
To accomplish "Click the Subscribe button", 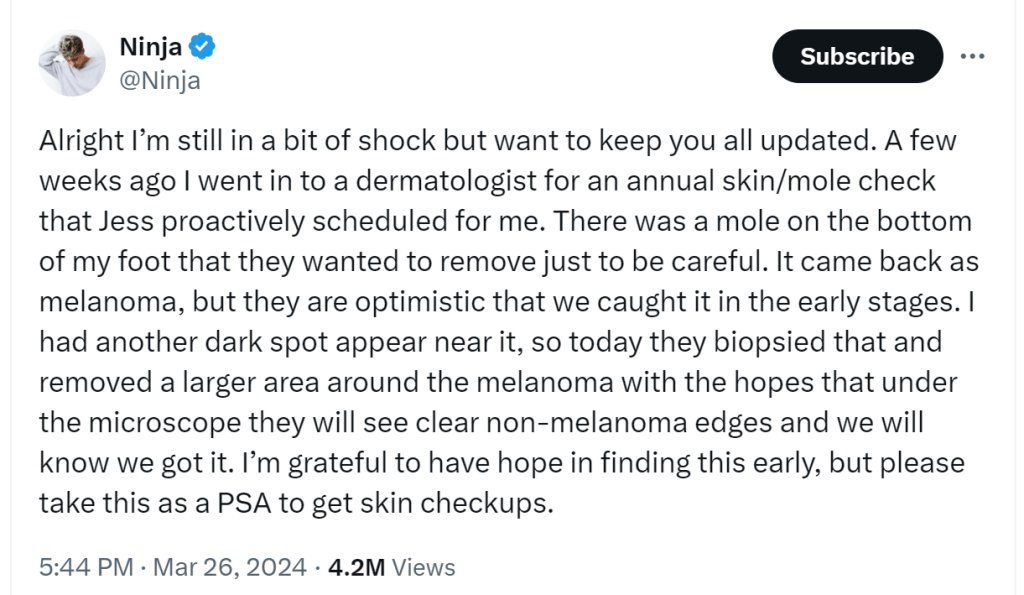I will pos(857,57).
